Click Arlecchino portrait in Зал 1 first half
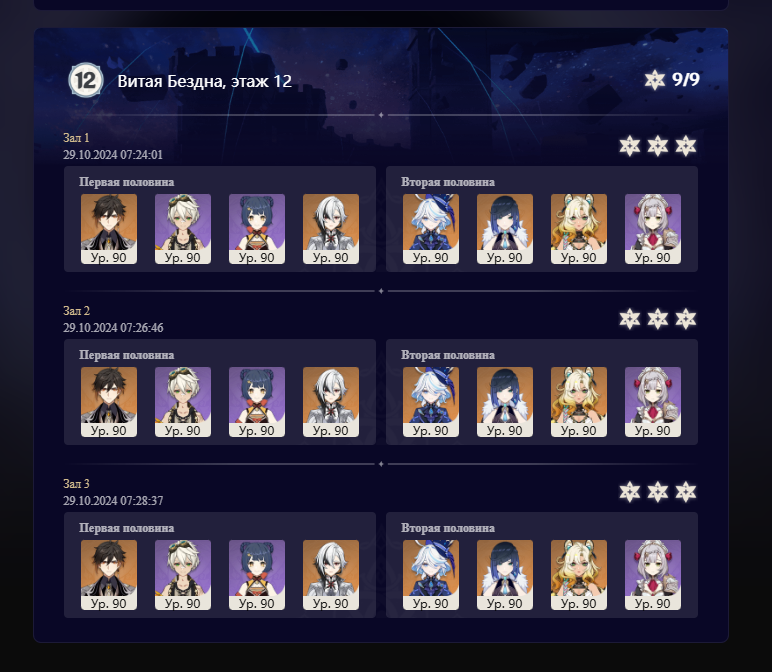The image size is (772, 672). click(x=331, y=229)
